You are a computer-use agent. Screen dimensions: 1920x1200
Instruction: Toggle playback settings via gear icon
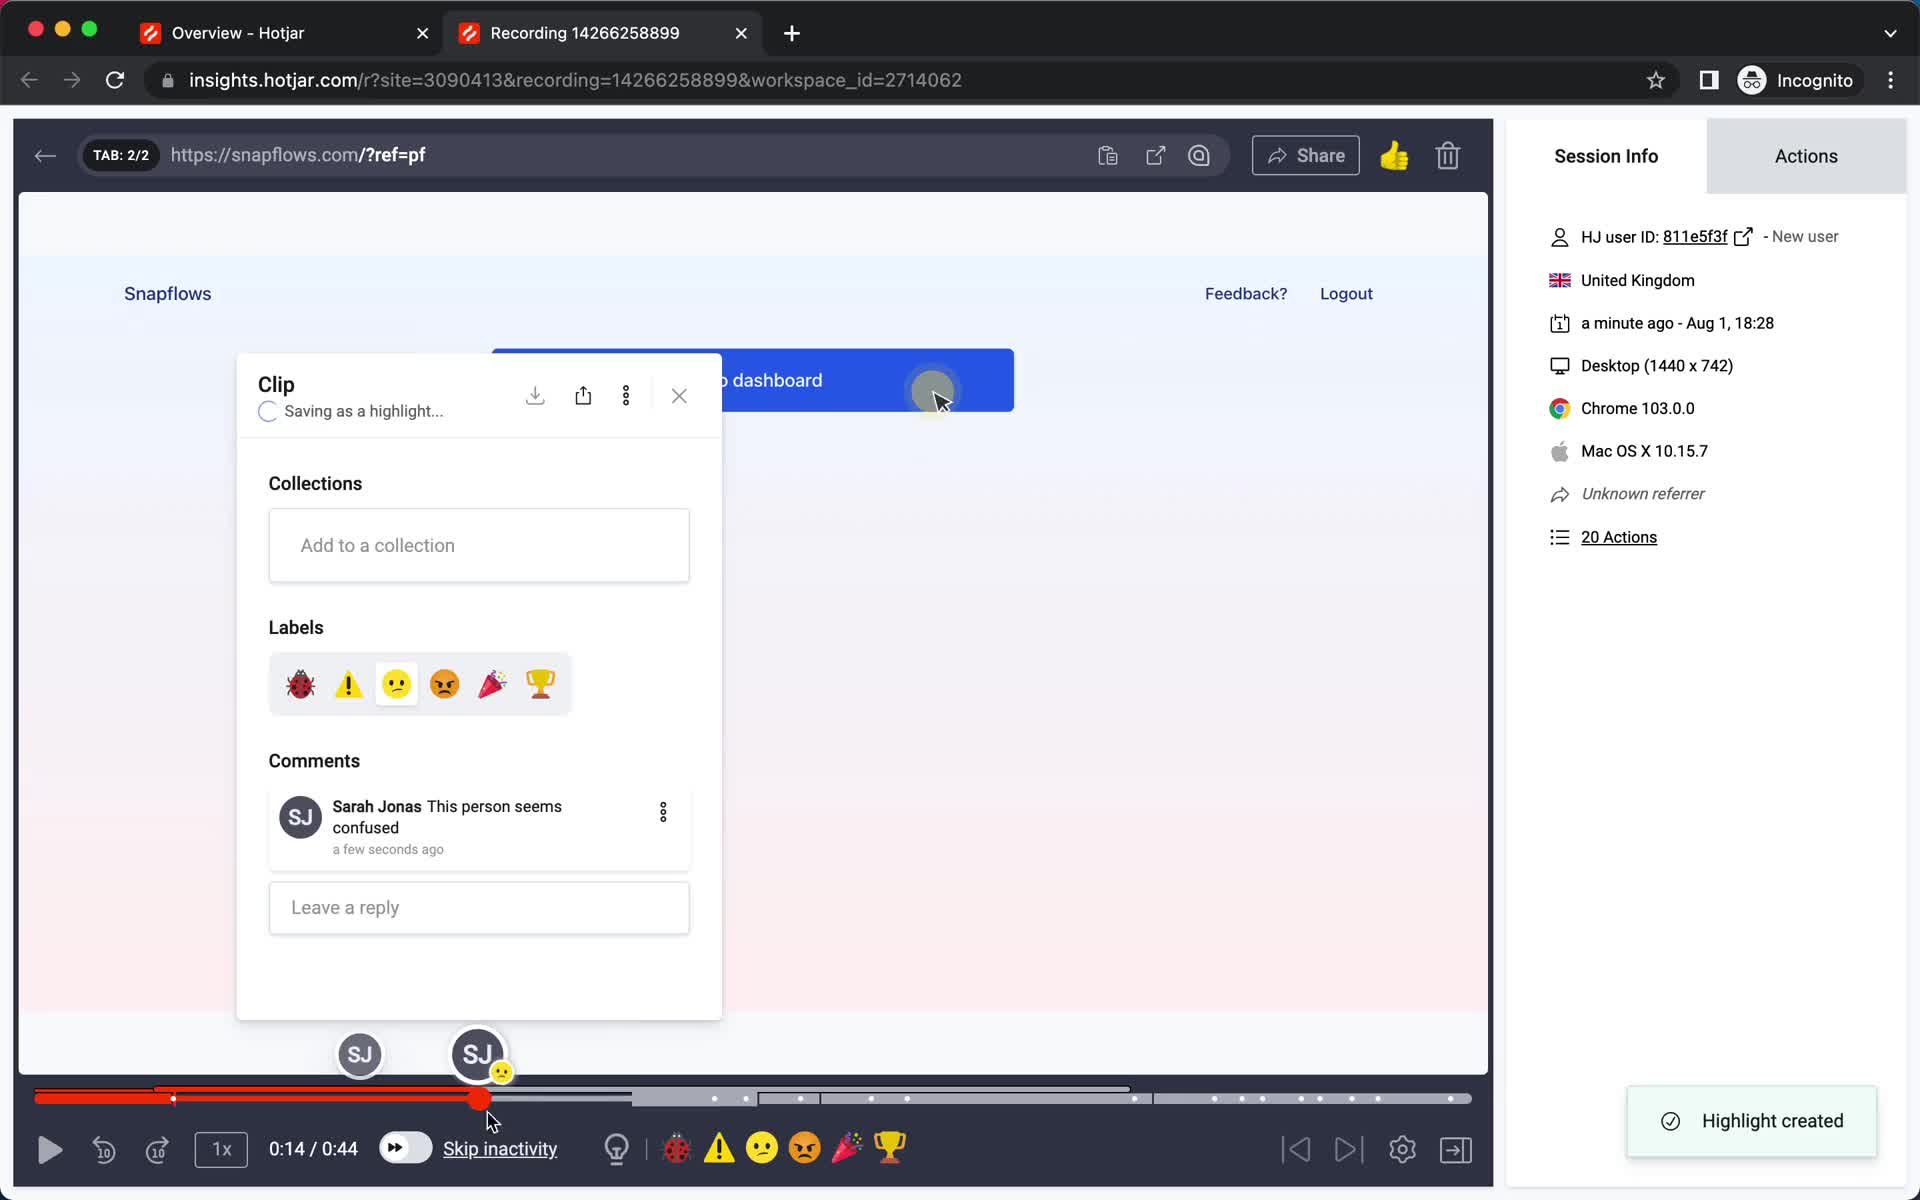[x=1402, y=1149]
